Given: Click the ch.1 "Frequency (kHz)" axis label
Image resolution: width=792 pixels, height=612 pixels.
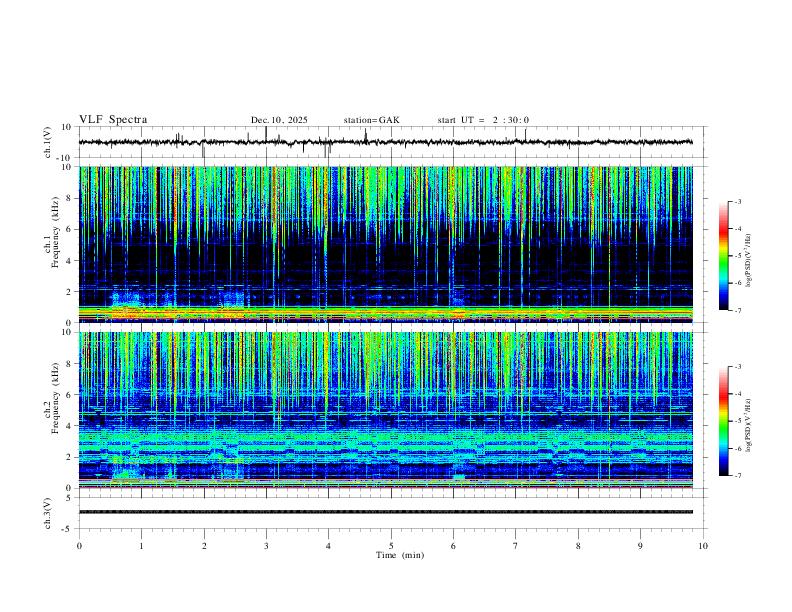Looking at the screenshot, I should pos(55,232).
